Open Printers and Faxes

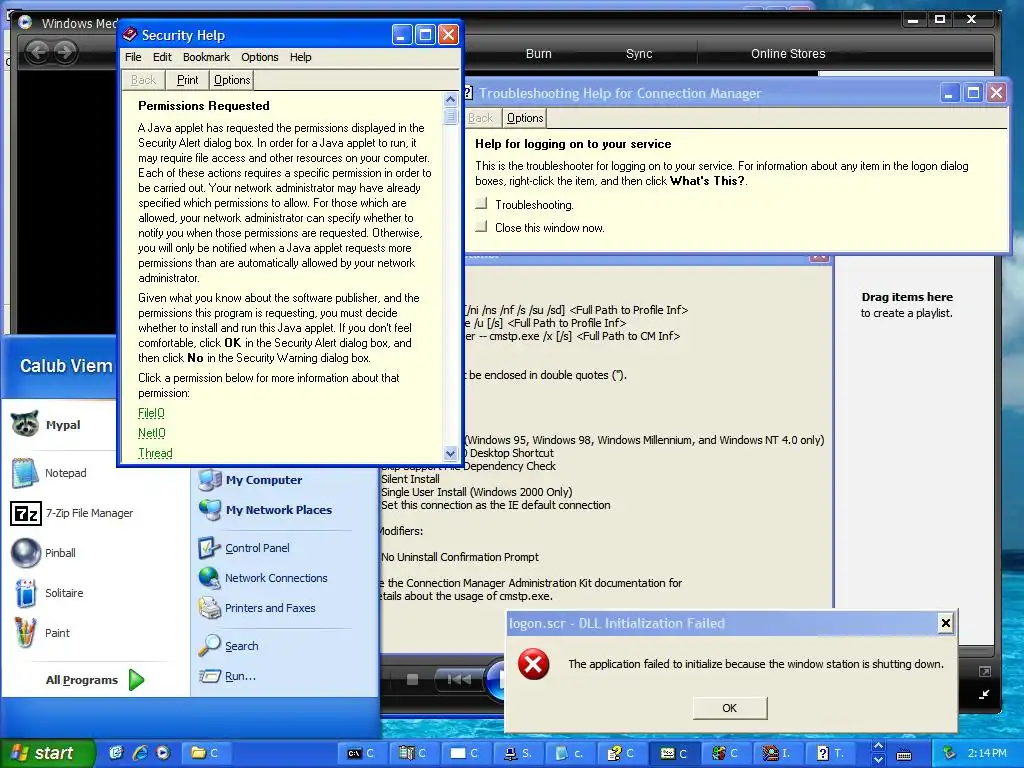pos(257,608)
